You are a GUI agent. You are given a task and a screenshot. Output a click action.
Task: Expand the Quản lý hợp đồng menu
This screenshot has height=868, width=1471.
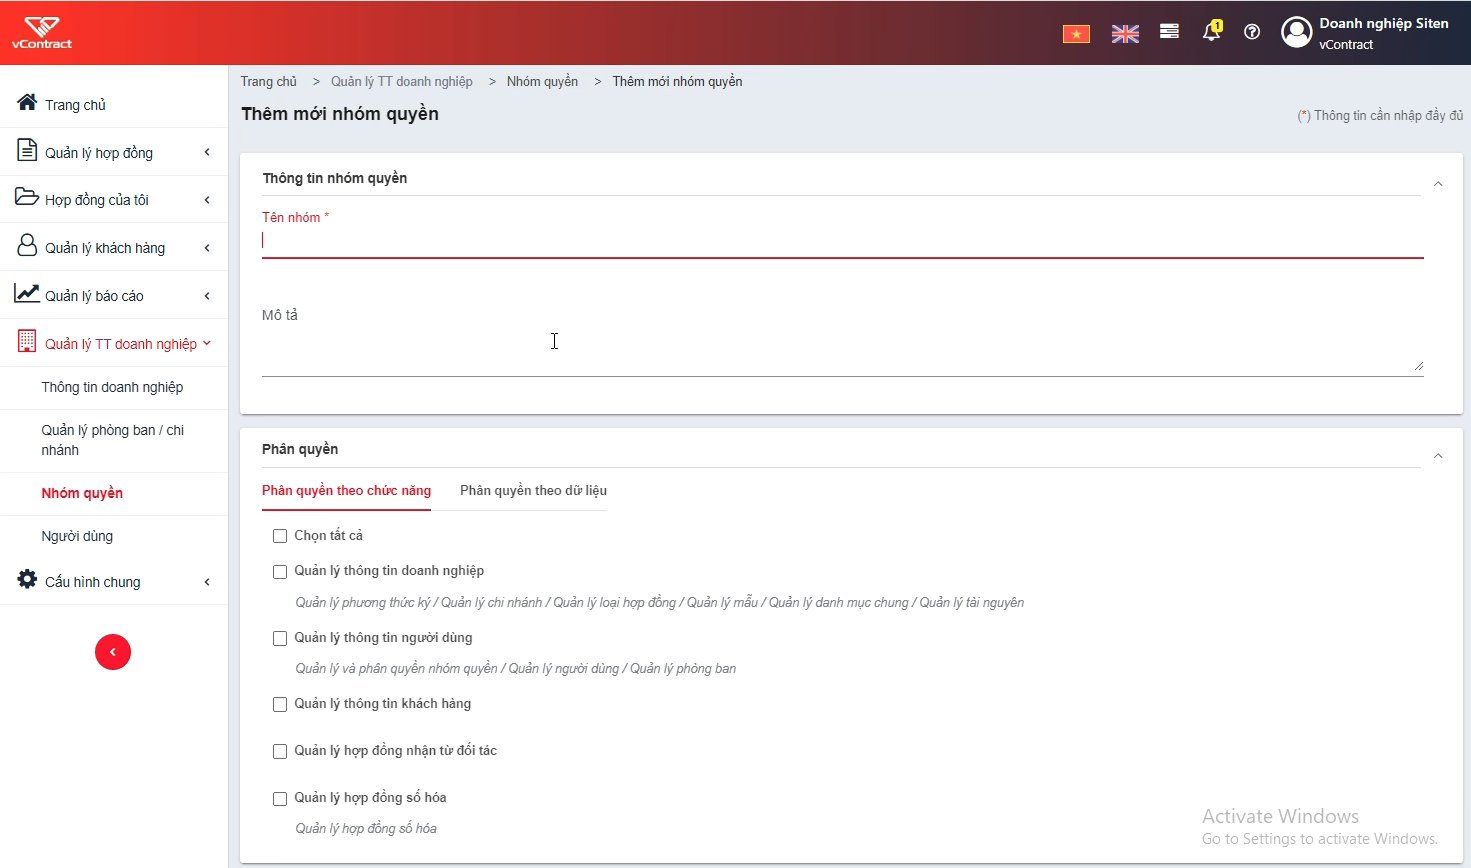(114, 152)
